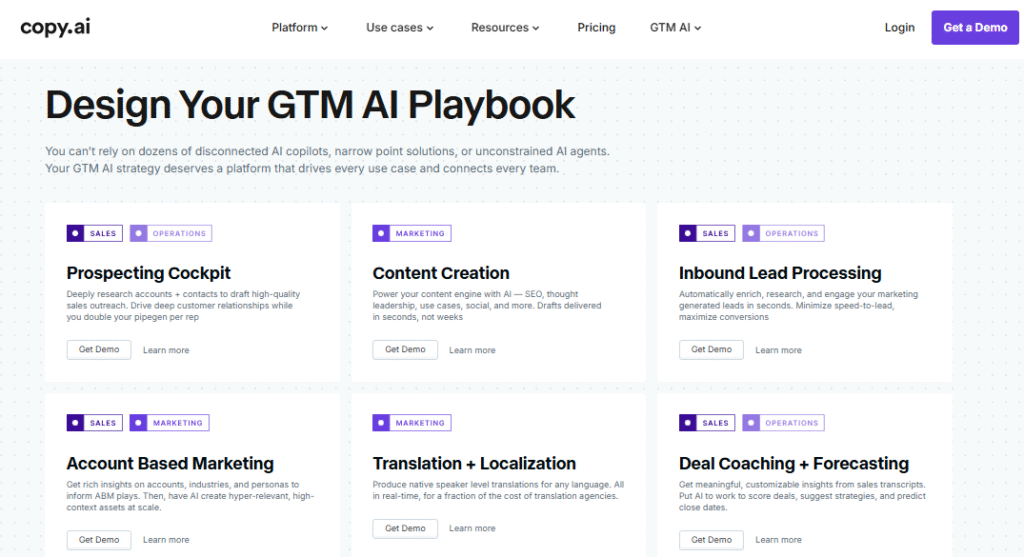This screenshot has width=1024, height=557.
Task: Open the Translation + Localization heading
Action: click(474, 464)
